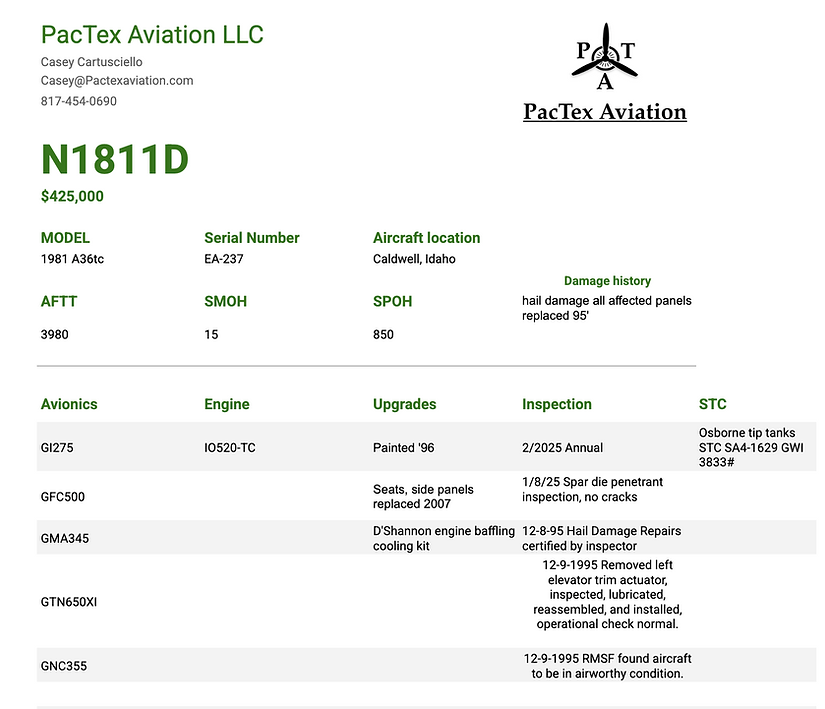This screenshot has height=709, width=825.
Task: Click the 2/2025 Annual inspection entry
Action: click(x=562, y=448)
